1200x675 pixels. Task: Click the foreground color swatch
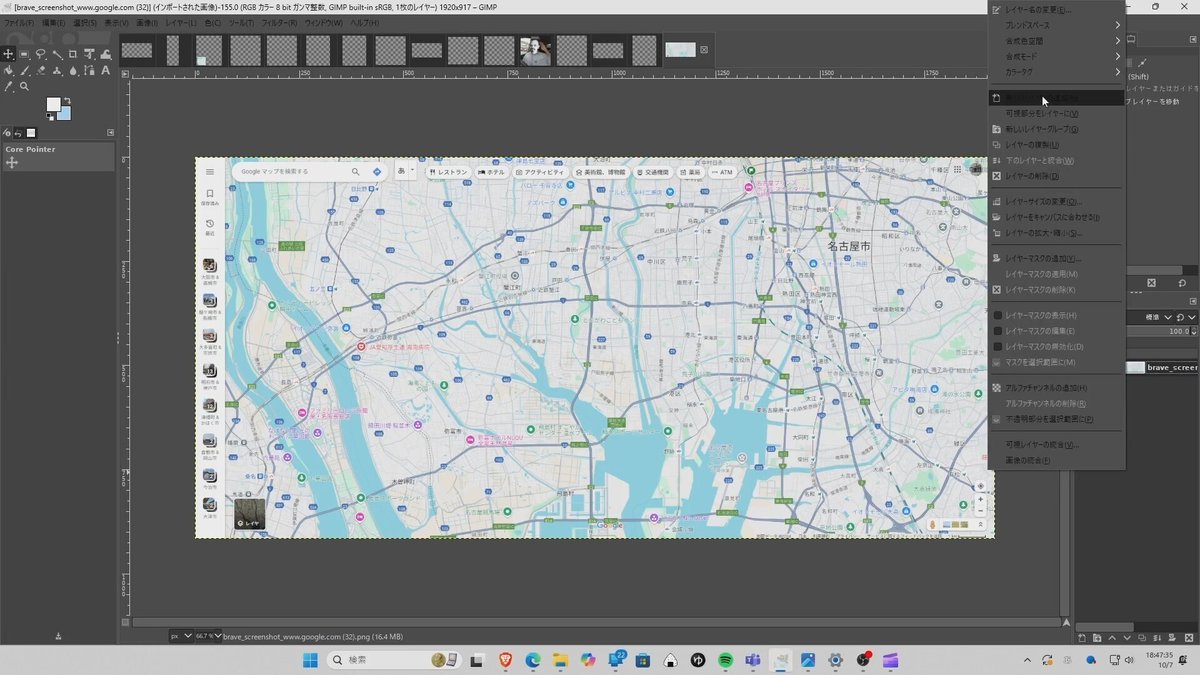point(53,105)
